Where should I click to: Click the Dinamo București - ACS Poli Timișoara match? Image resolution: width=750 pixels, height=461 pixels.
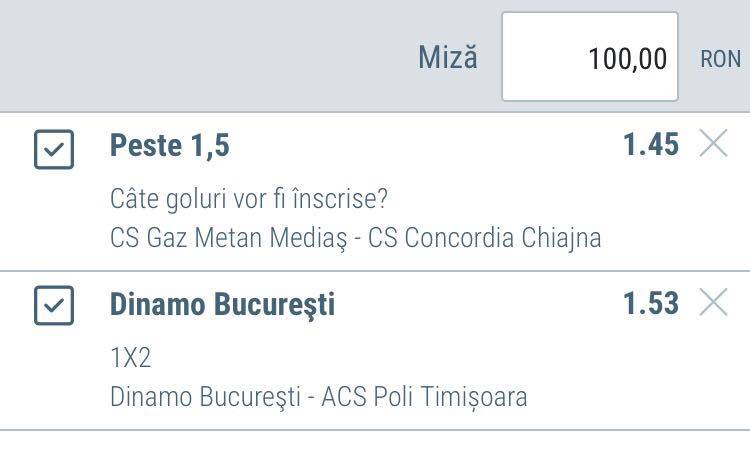[319, 397]
